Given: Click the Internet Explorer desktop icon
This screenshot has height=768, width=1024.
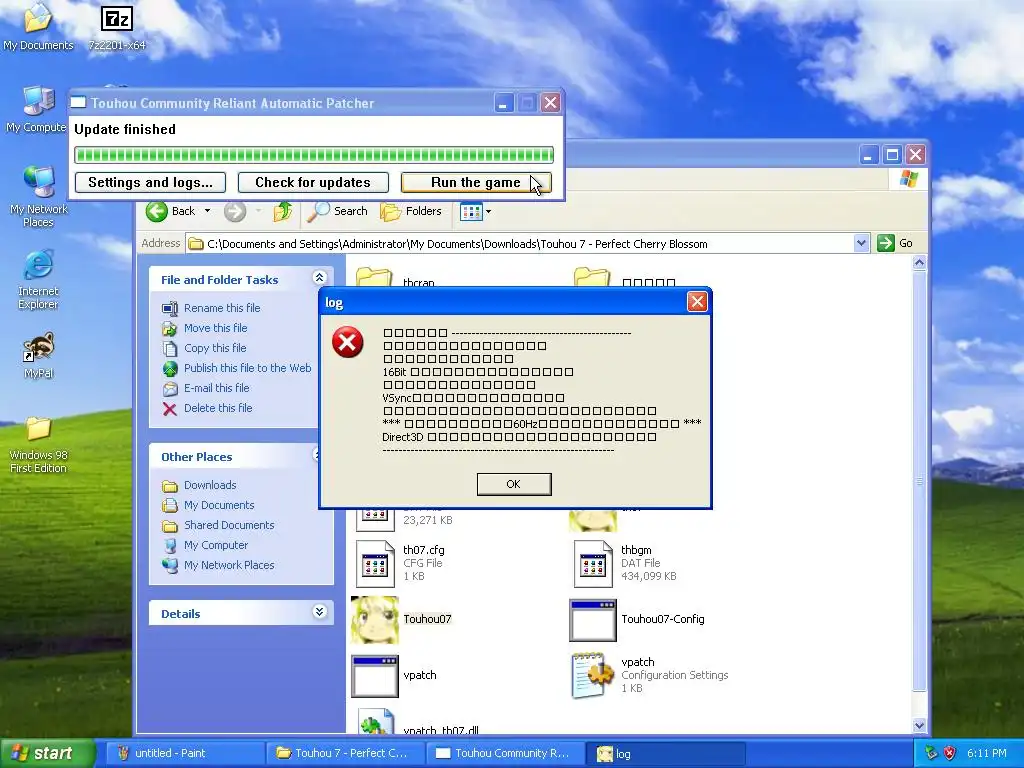Looking at the screenshot, I should [38, 279].
